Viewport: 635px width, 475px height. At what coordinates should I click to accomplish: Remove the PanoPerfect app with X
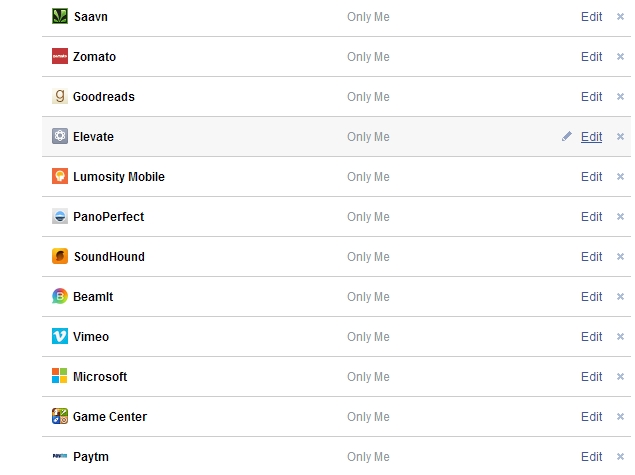click(620, 217)
